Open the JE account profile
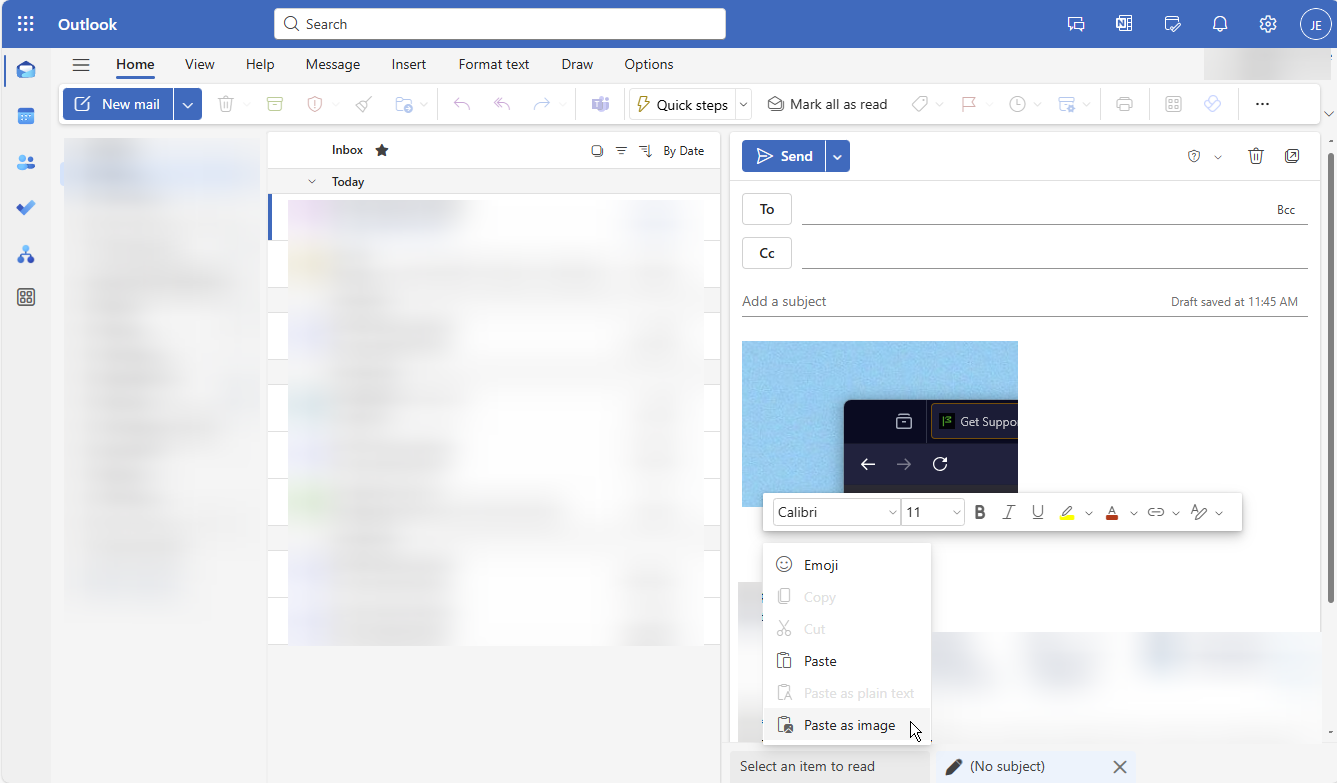This screenshot has width=1337, height=783. click(x=1315, y=24)
